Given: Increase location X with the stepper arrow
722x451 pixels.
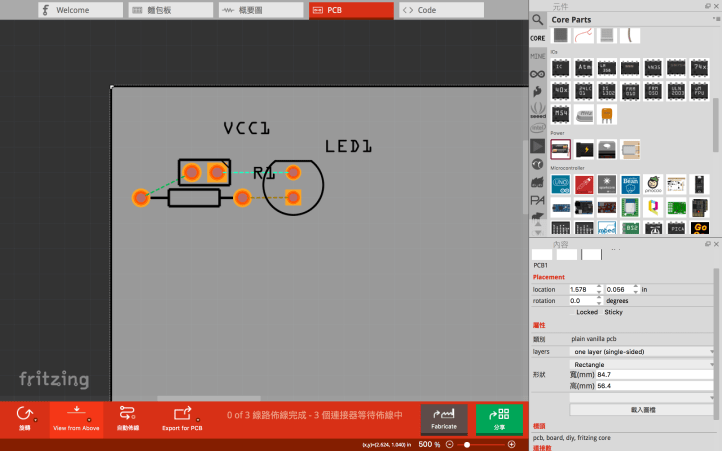Looking at the screenshot, I should [599, 287].
